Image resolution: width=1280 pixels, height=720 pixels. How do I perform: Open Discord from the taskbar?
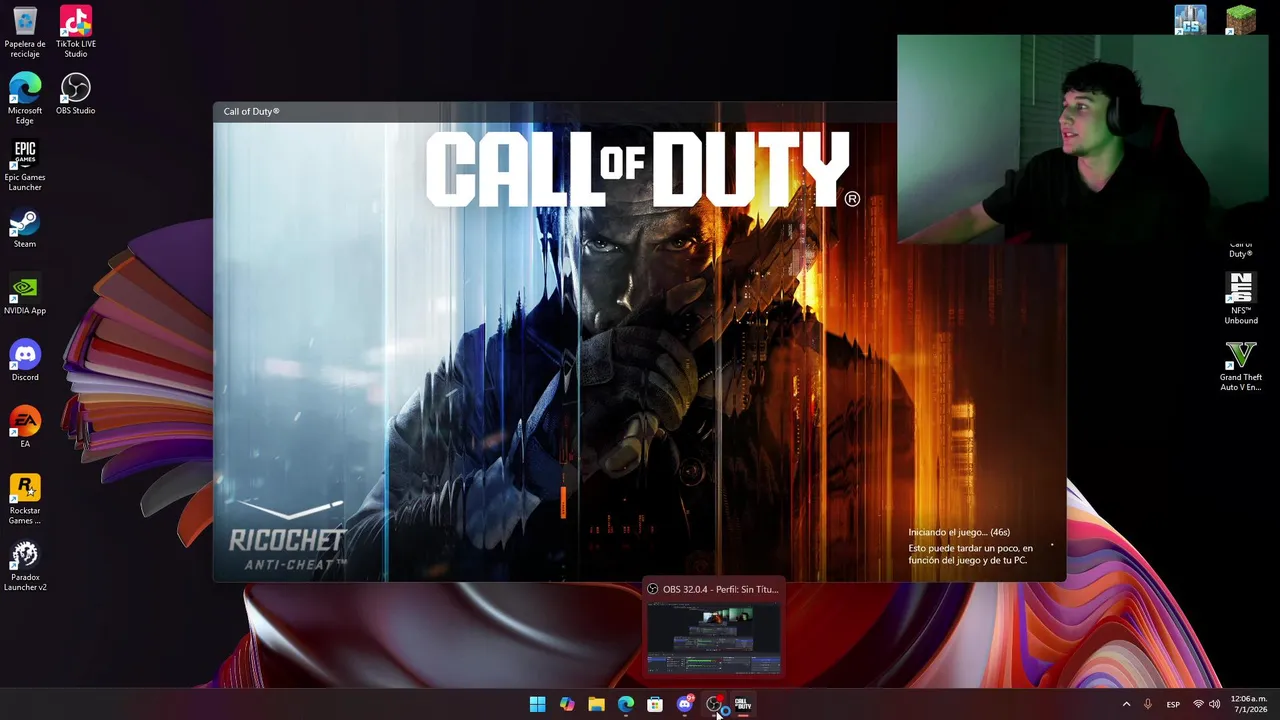pyautogui.click(x=685, y=704)
